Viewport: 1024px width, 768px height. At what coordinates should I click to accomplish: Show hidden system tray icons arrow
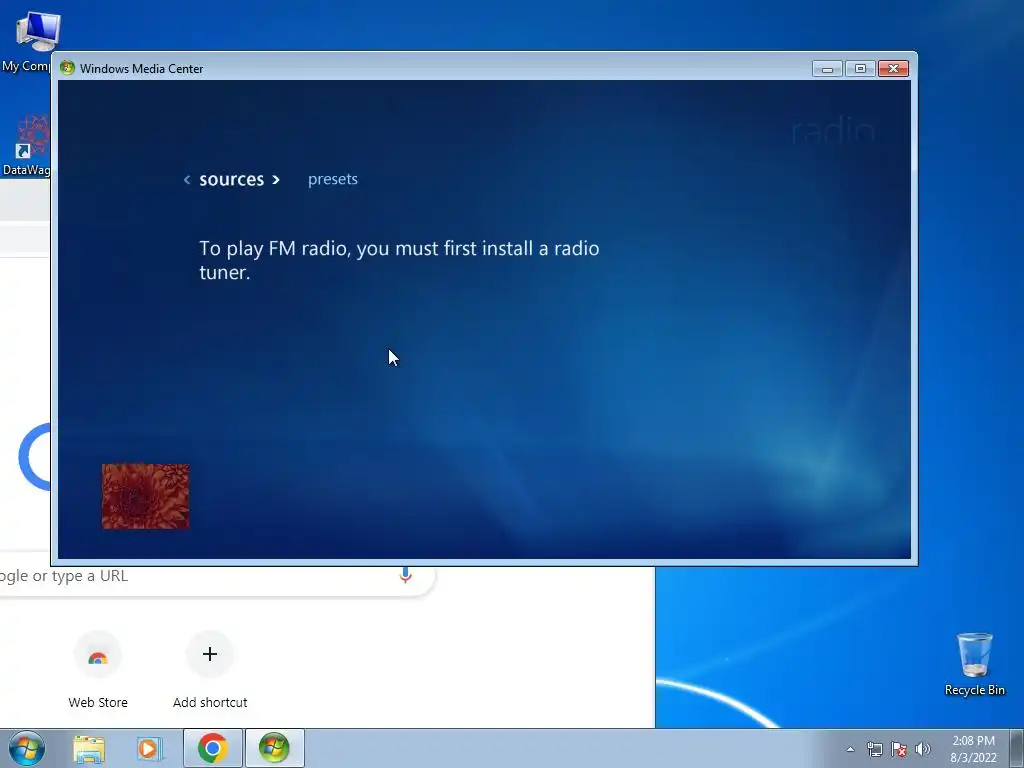[850, 749]
